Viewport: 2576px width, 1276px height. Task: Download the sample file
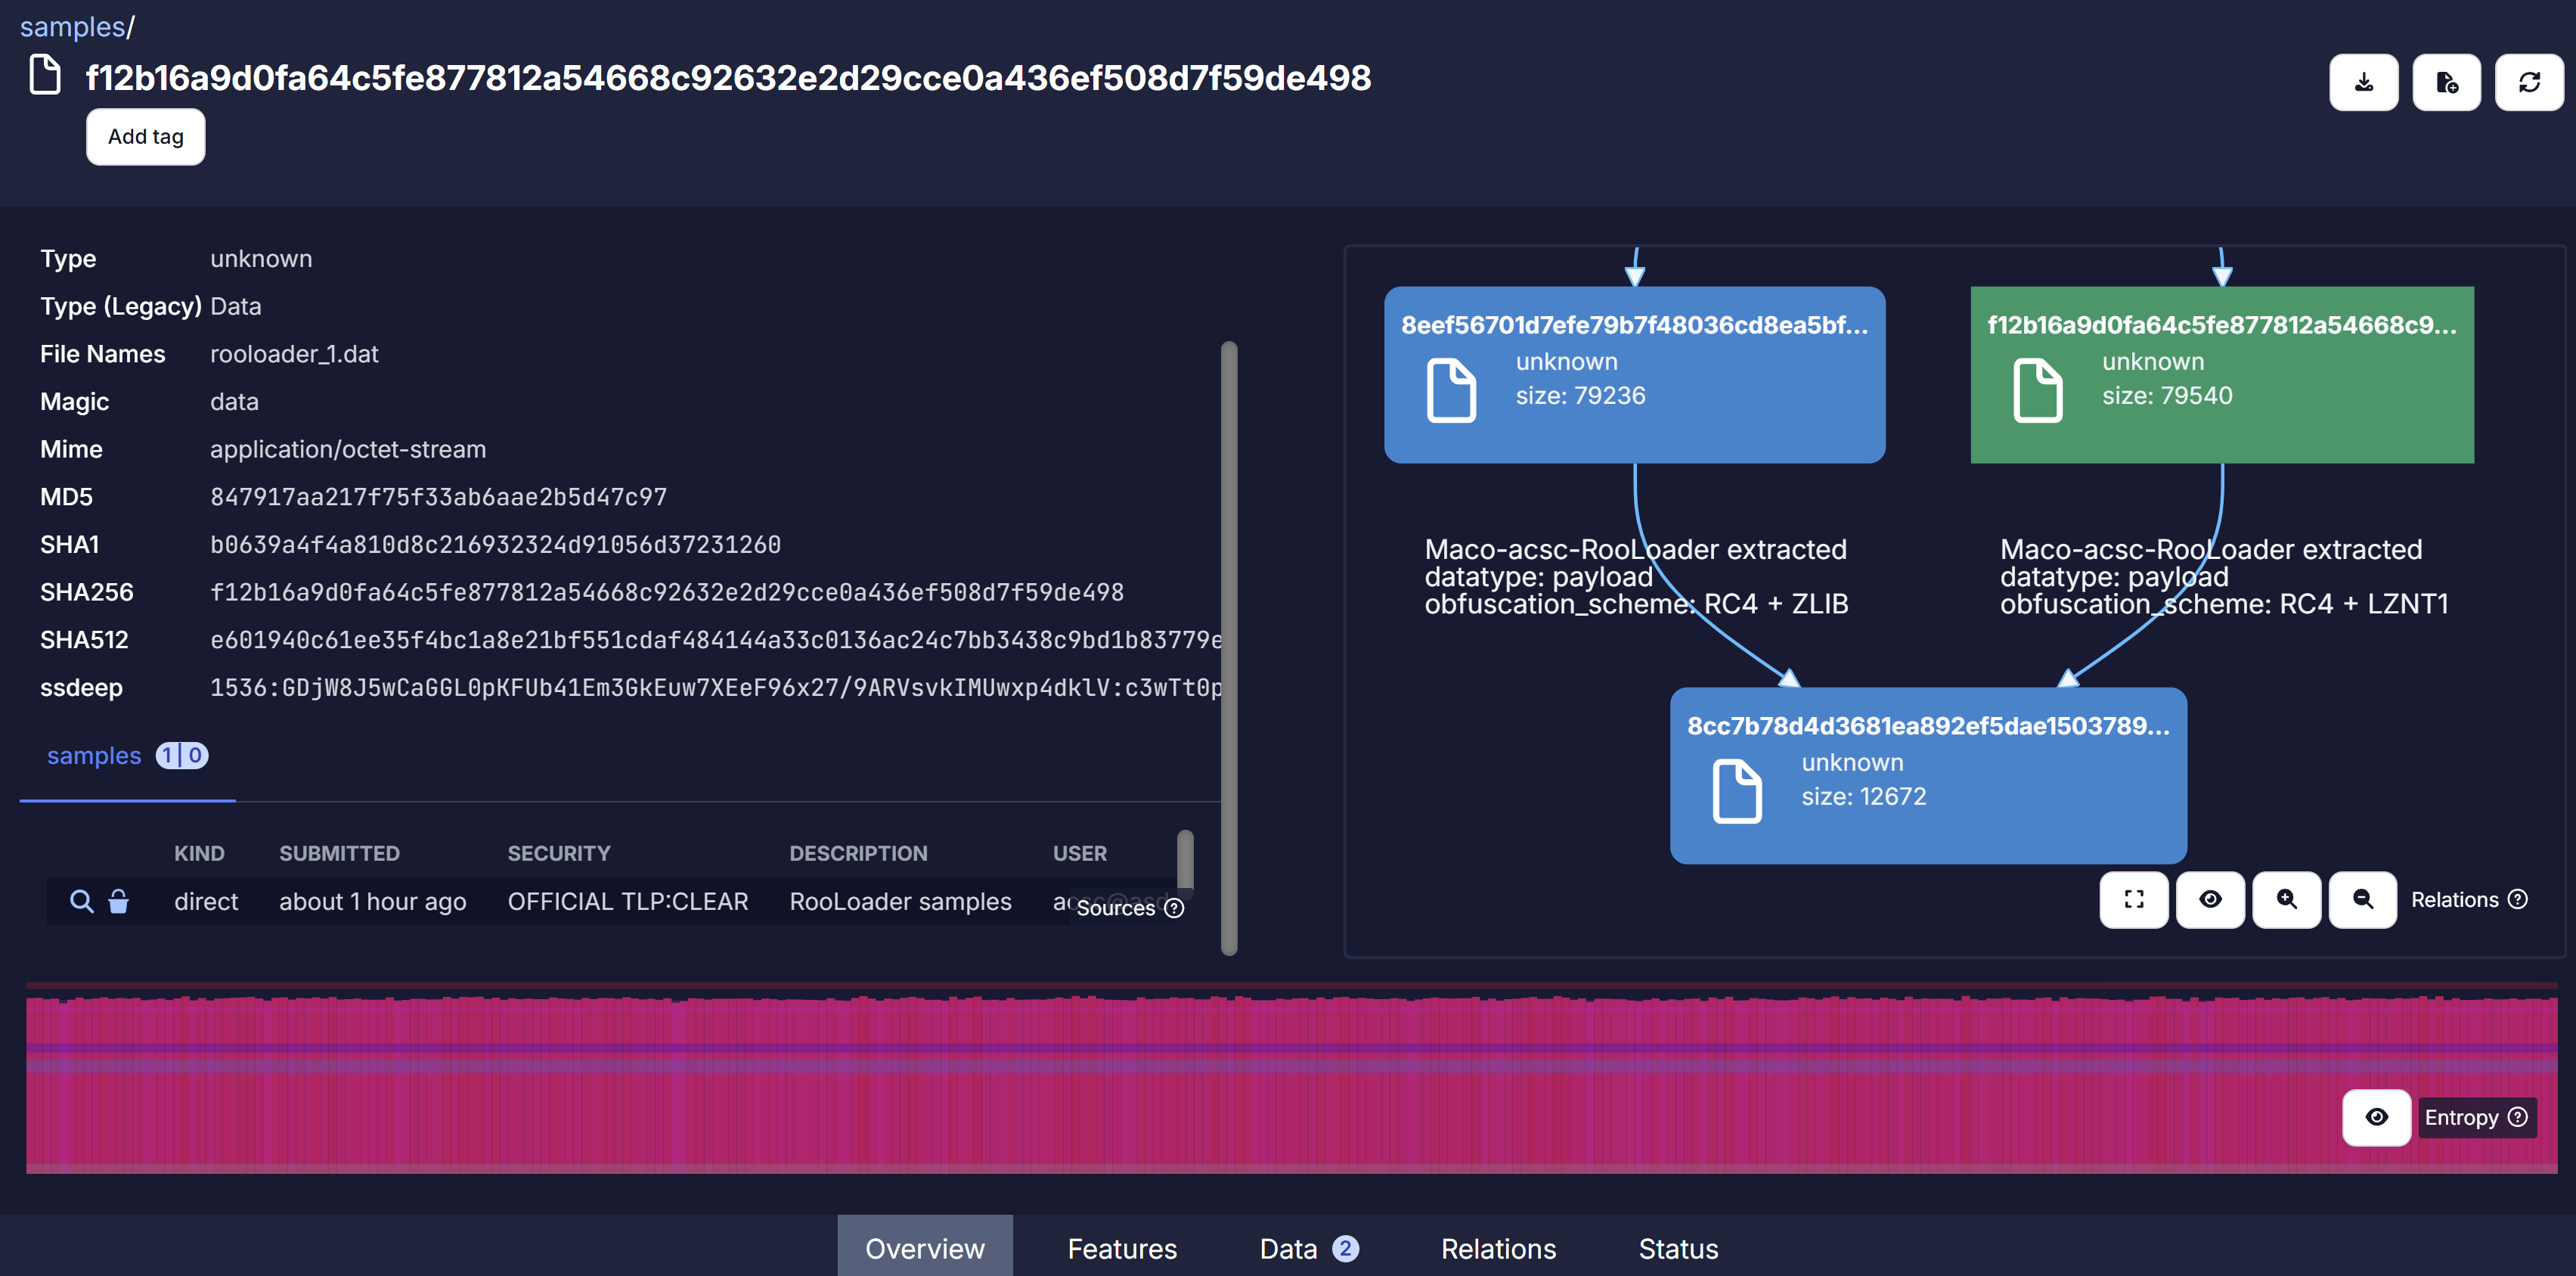[2363, 81]
